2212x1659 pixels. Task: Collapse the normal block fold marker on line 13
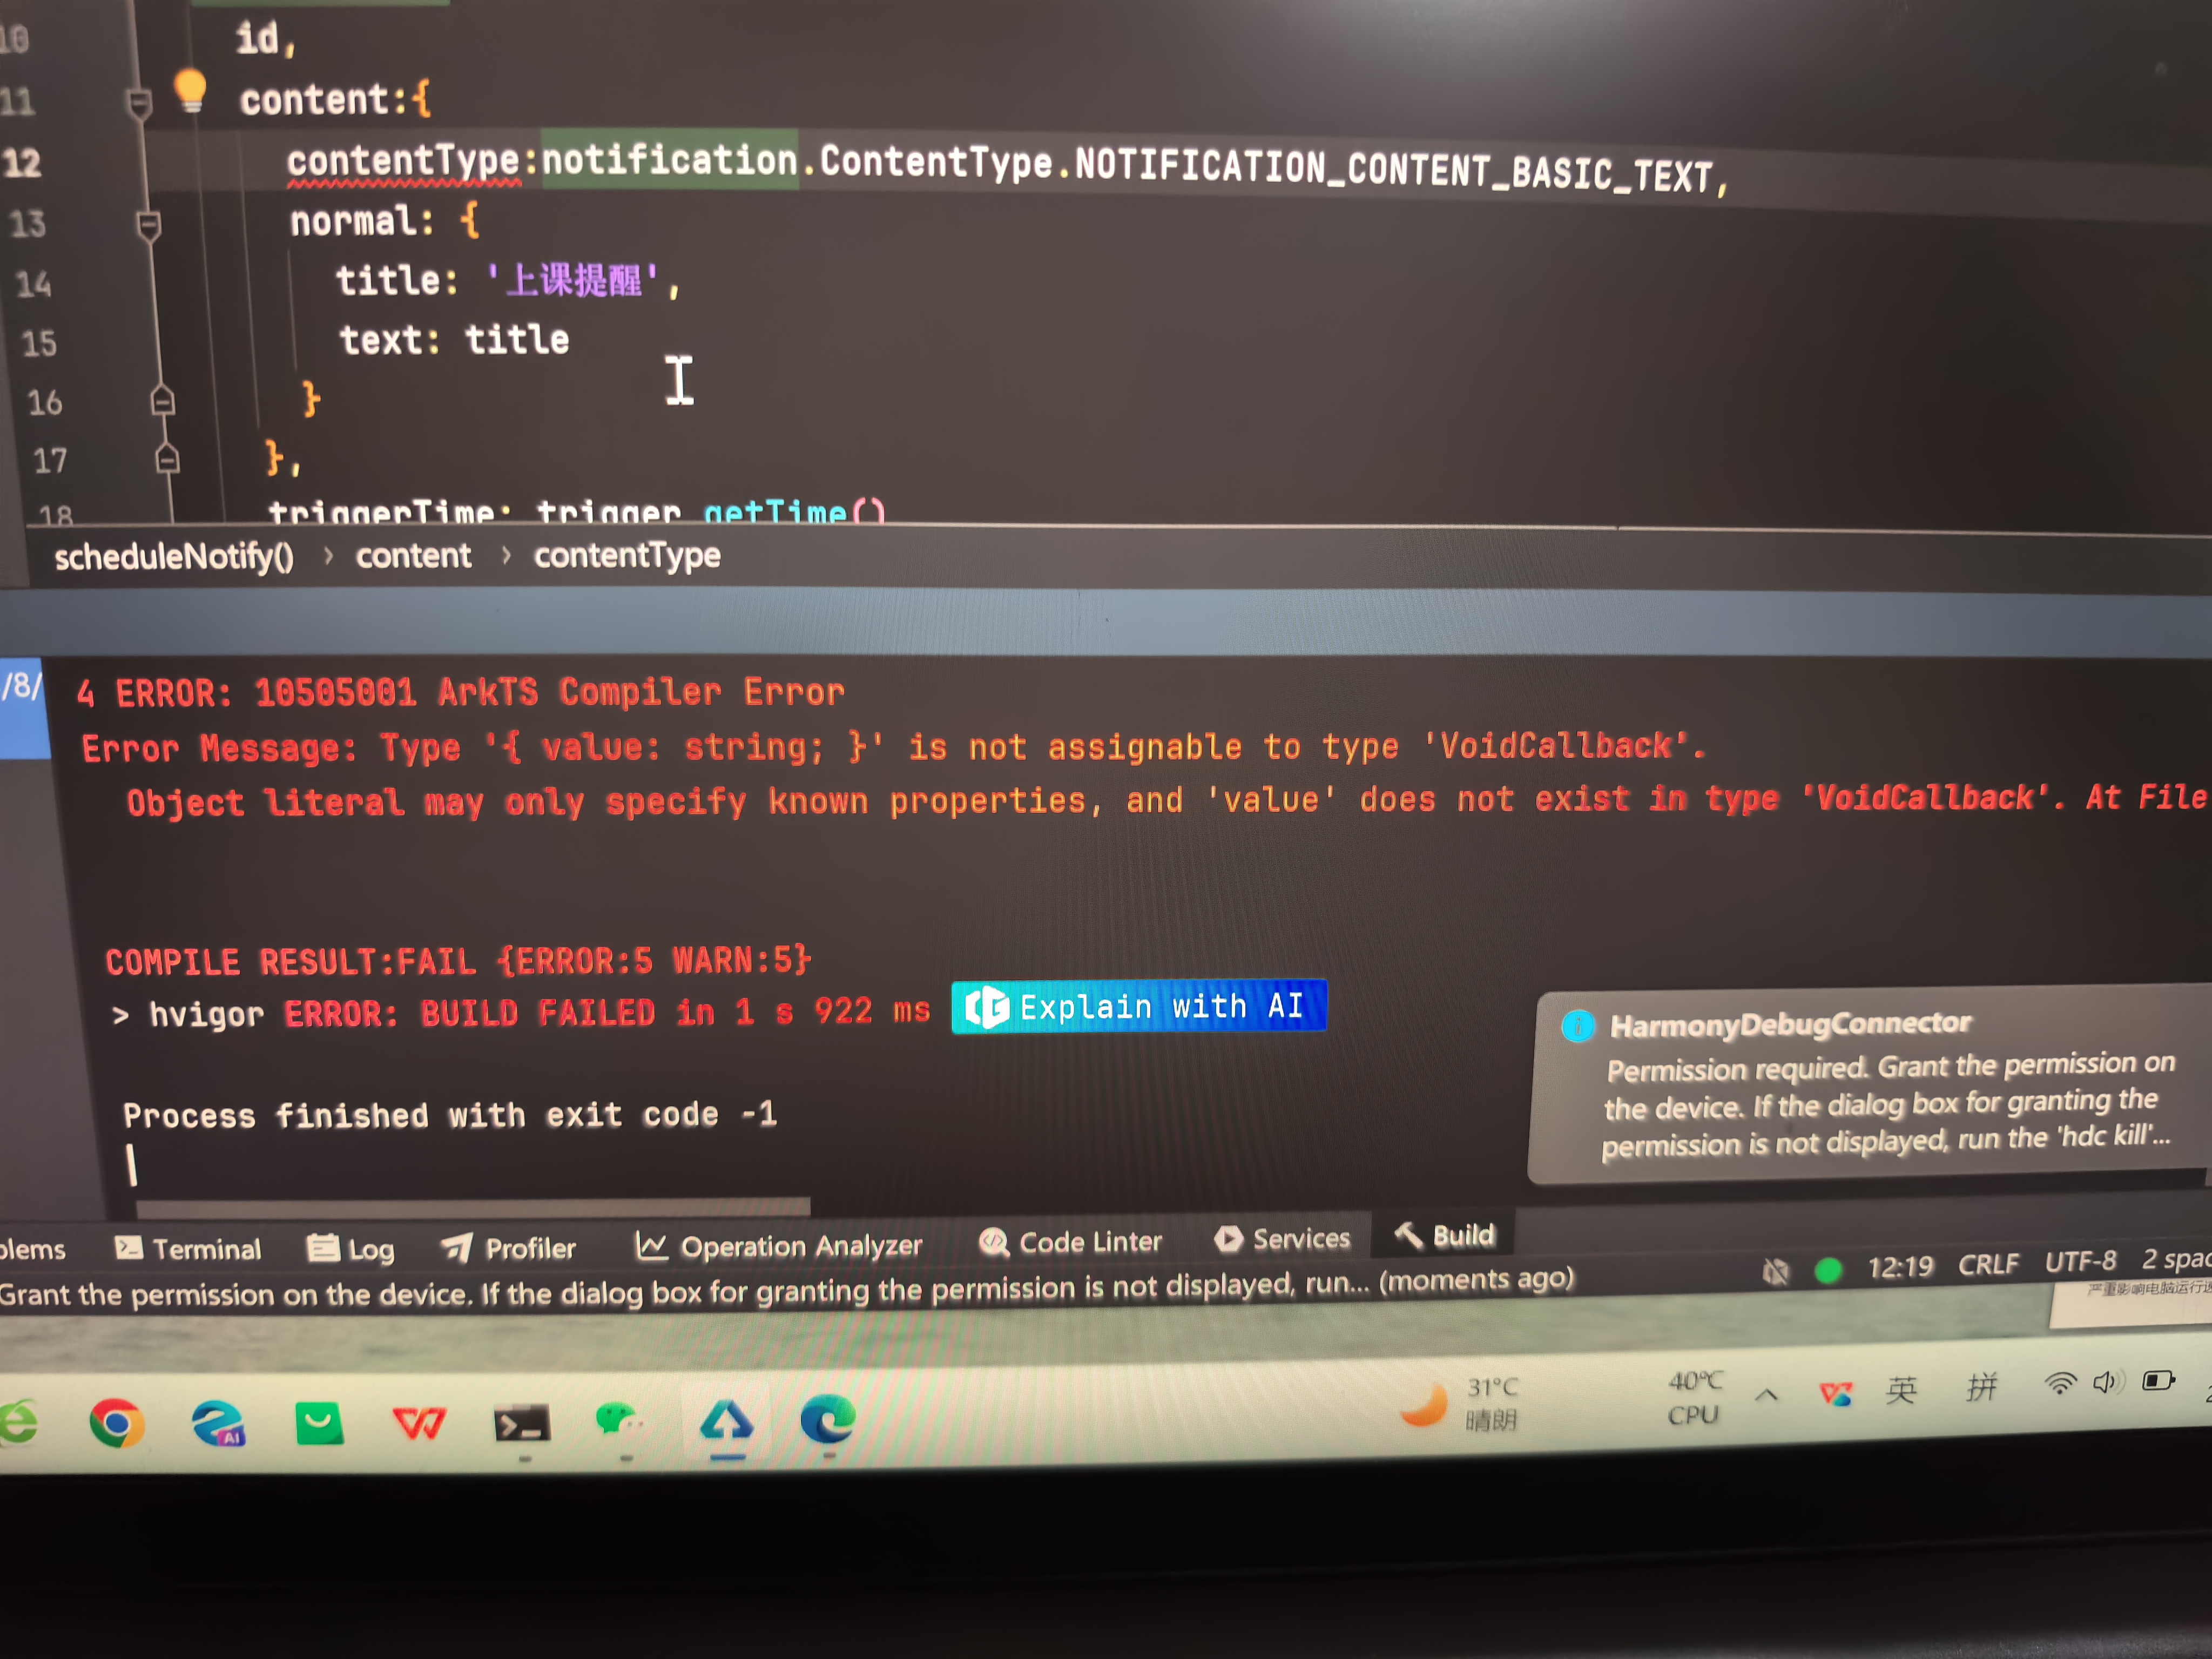tap(148, 226)
